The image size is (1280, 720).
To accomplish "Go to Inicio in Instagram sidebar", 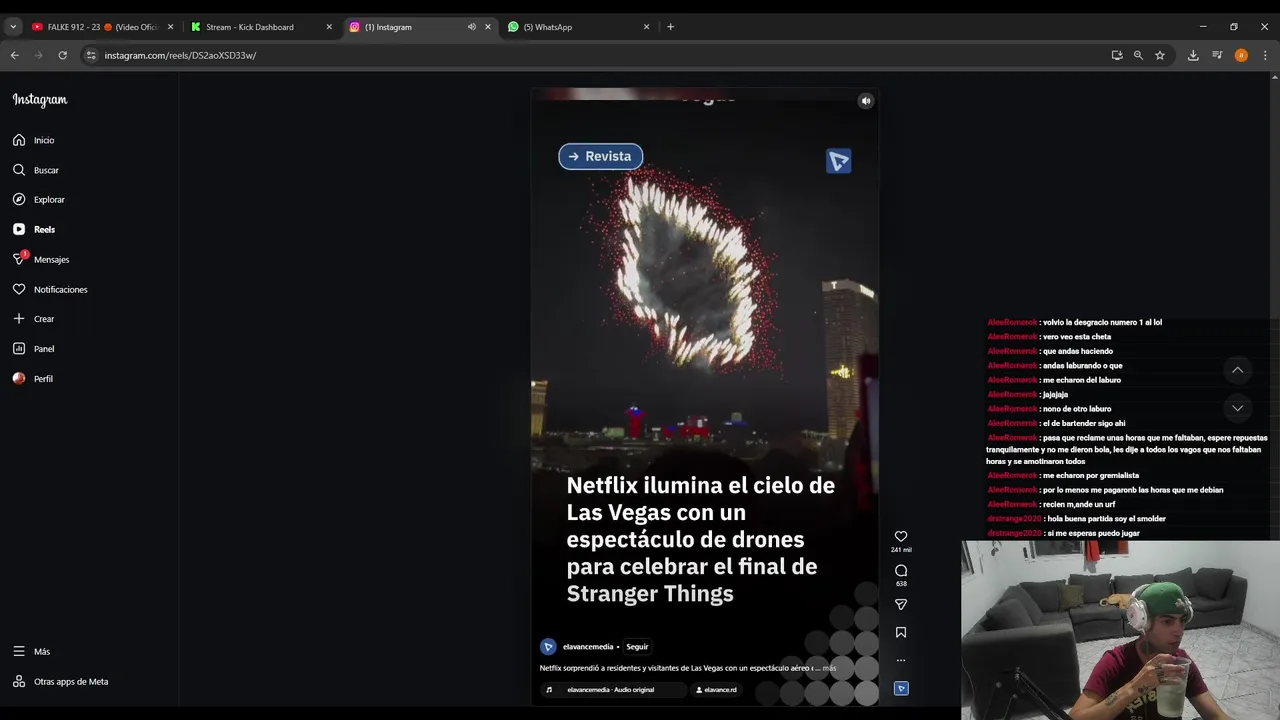I will pyautogui.click(x=34, y=140).
